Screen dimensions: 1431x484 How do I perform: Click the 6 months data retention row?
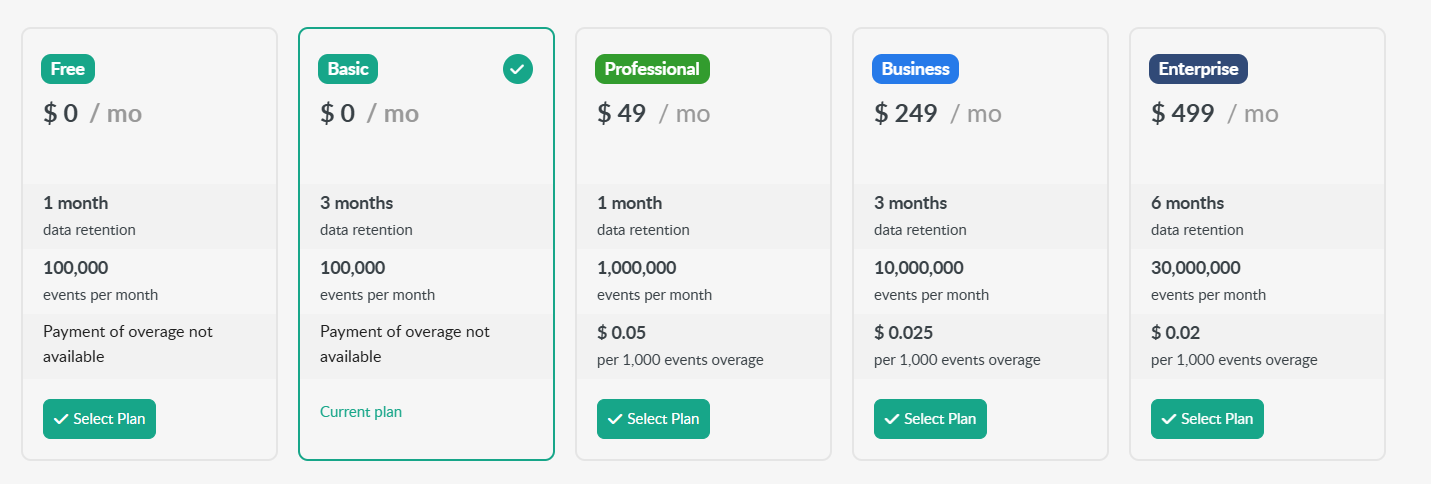pyautogui.click(x=1257, y=216)
